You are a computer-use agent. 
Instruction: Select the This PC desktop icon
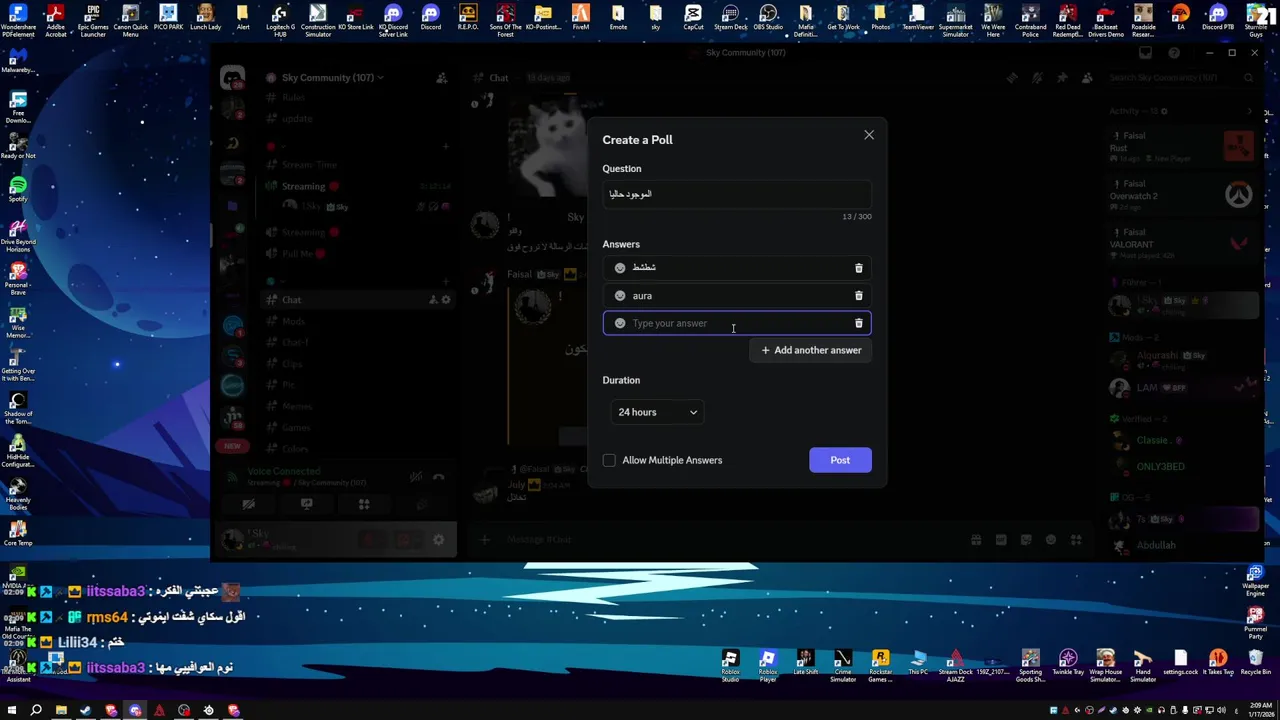click(x=918, y=662)
